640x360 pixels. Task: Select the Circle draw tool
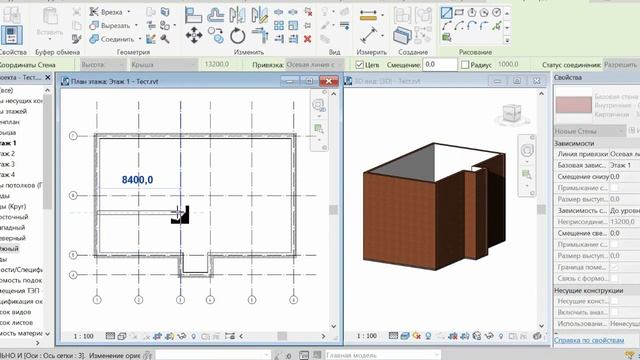coord(497,13)
